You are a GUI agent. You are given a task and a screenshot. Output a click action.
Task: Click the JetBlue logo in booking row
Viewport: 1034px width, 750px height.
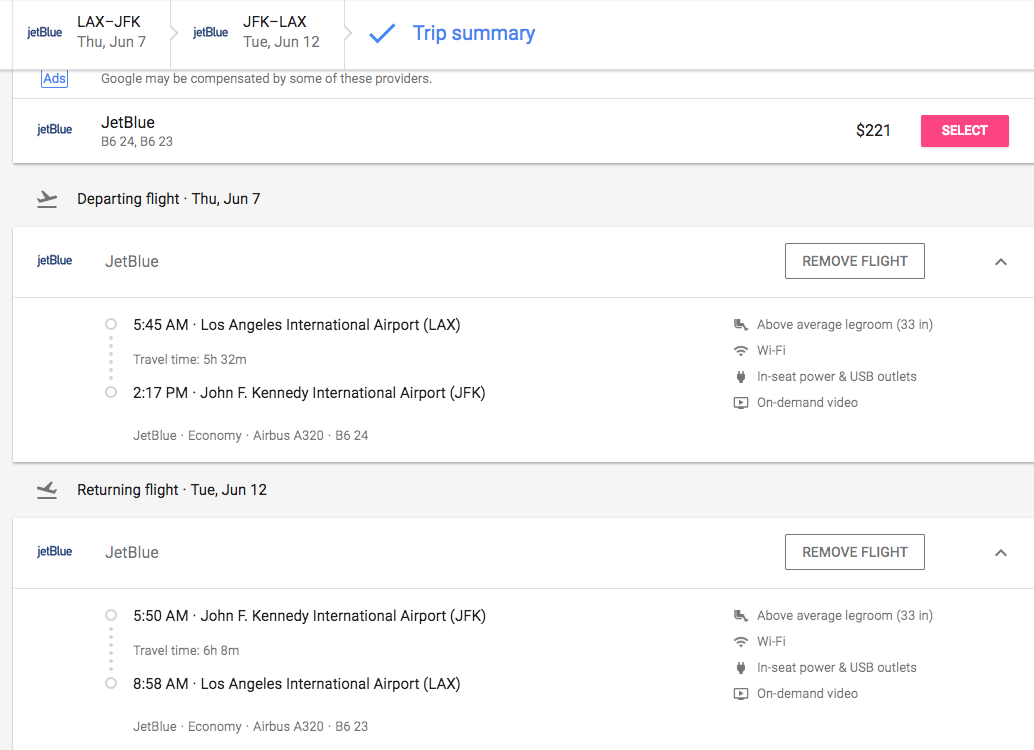tap(55, 130)
